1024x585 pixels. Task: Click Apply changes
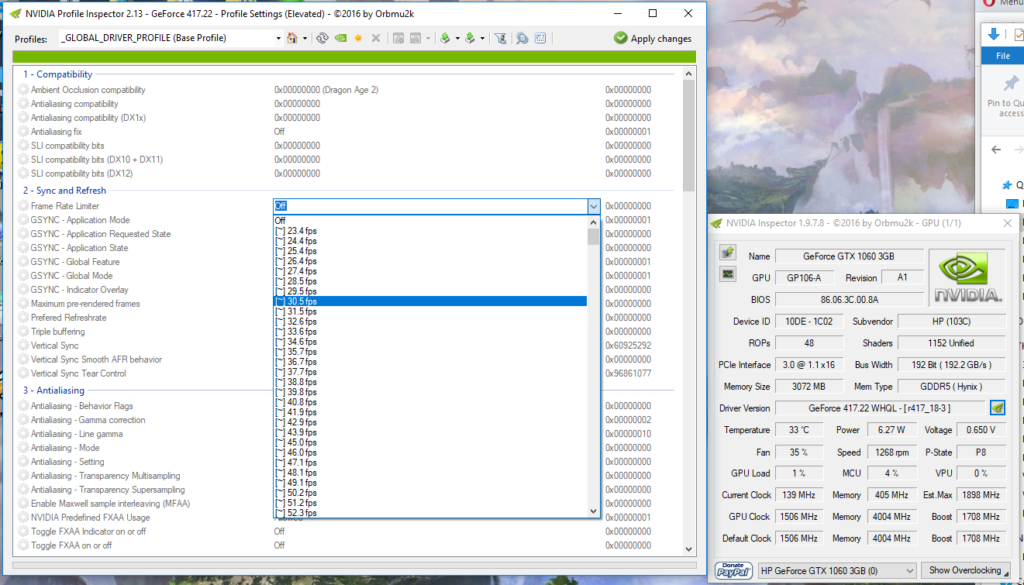click(652, 39)
